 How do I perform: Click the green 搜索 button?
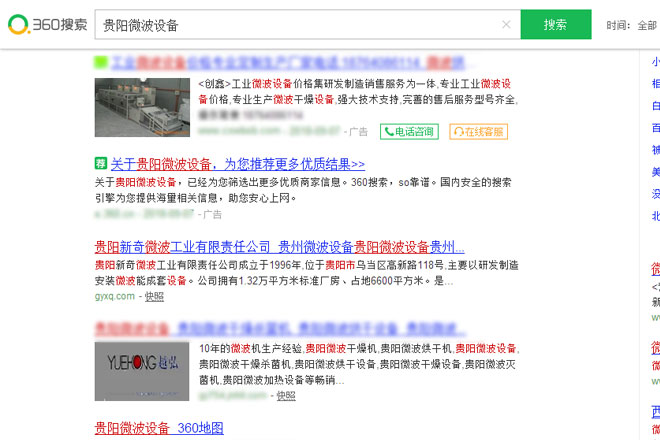click(556, 24)
